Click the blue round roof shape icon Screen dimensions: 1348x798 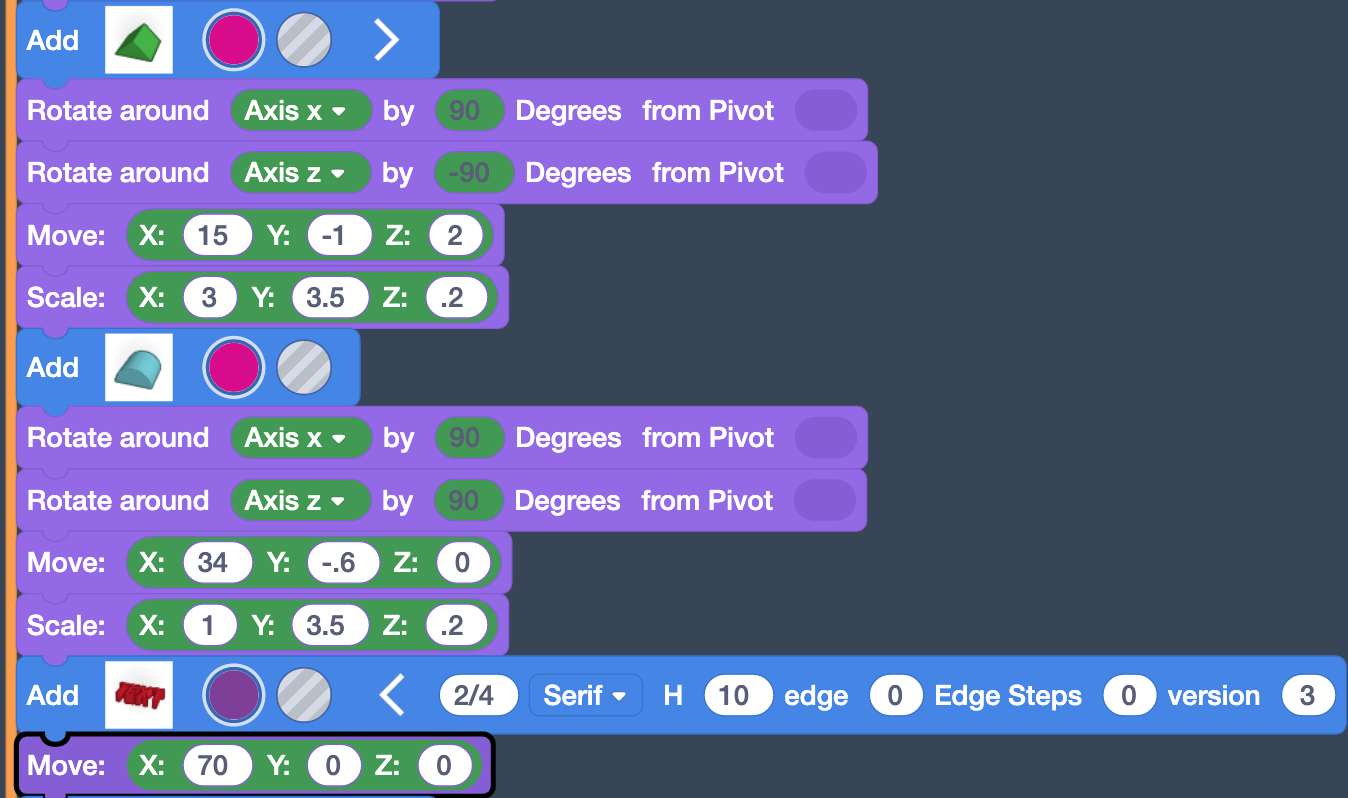139,367
